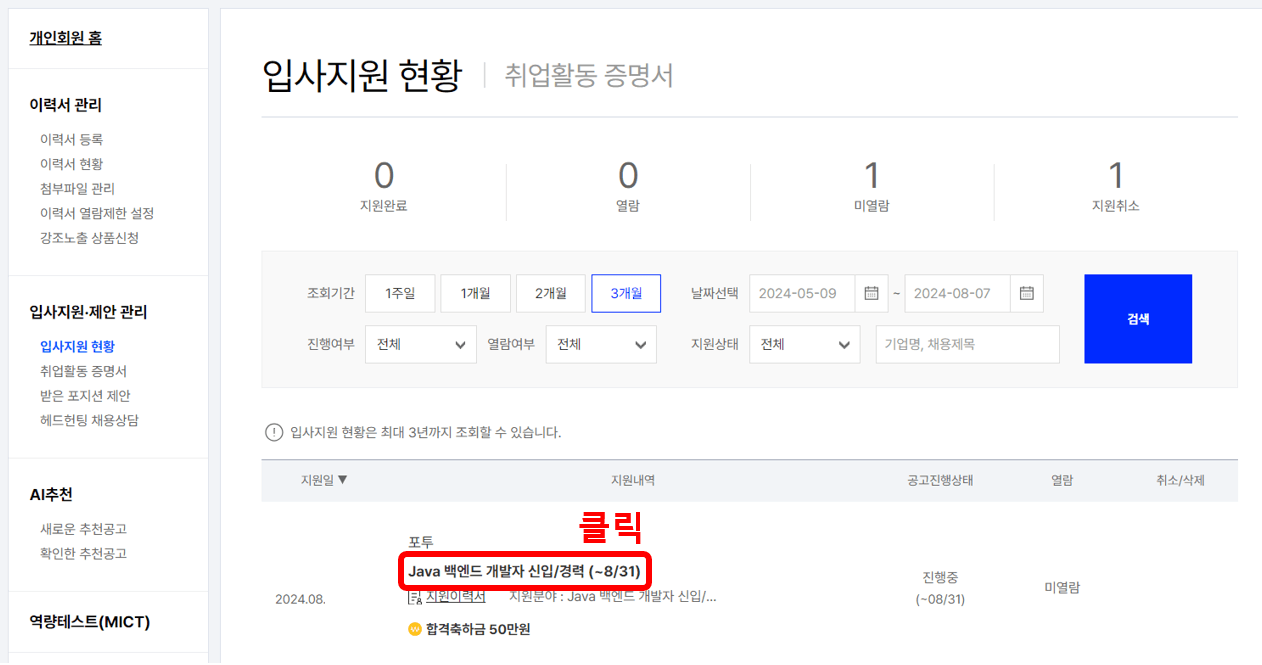1262x665 pixels.
Task: Open the 열람여부 dropdown
Action: coord(600,344)
